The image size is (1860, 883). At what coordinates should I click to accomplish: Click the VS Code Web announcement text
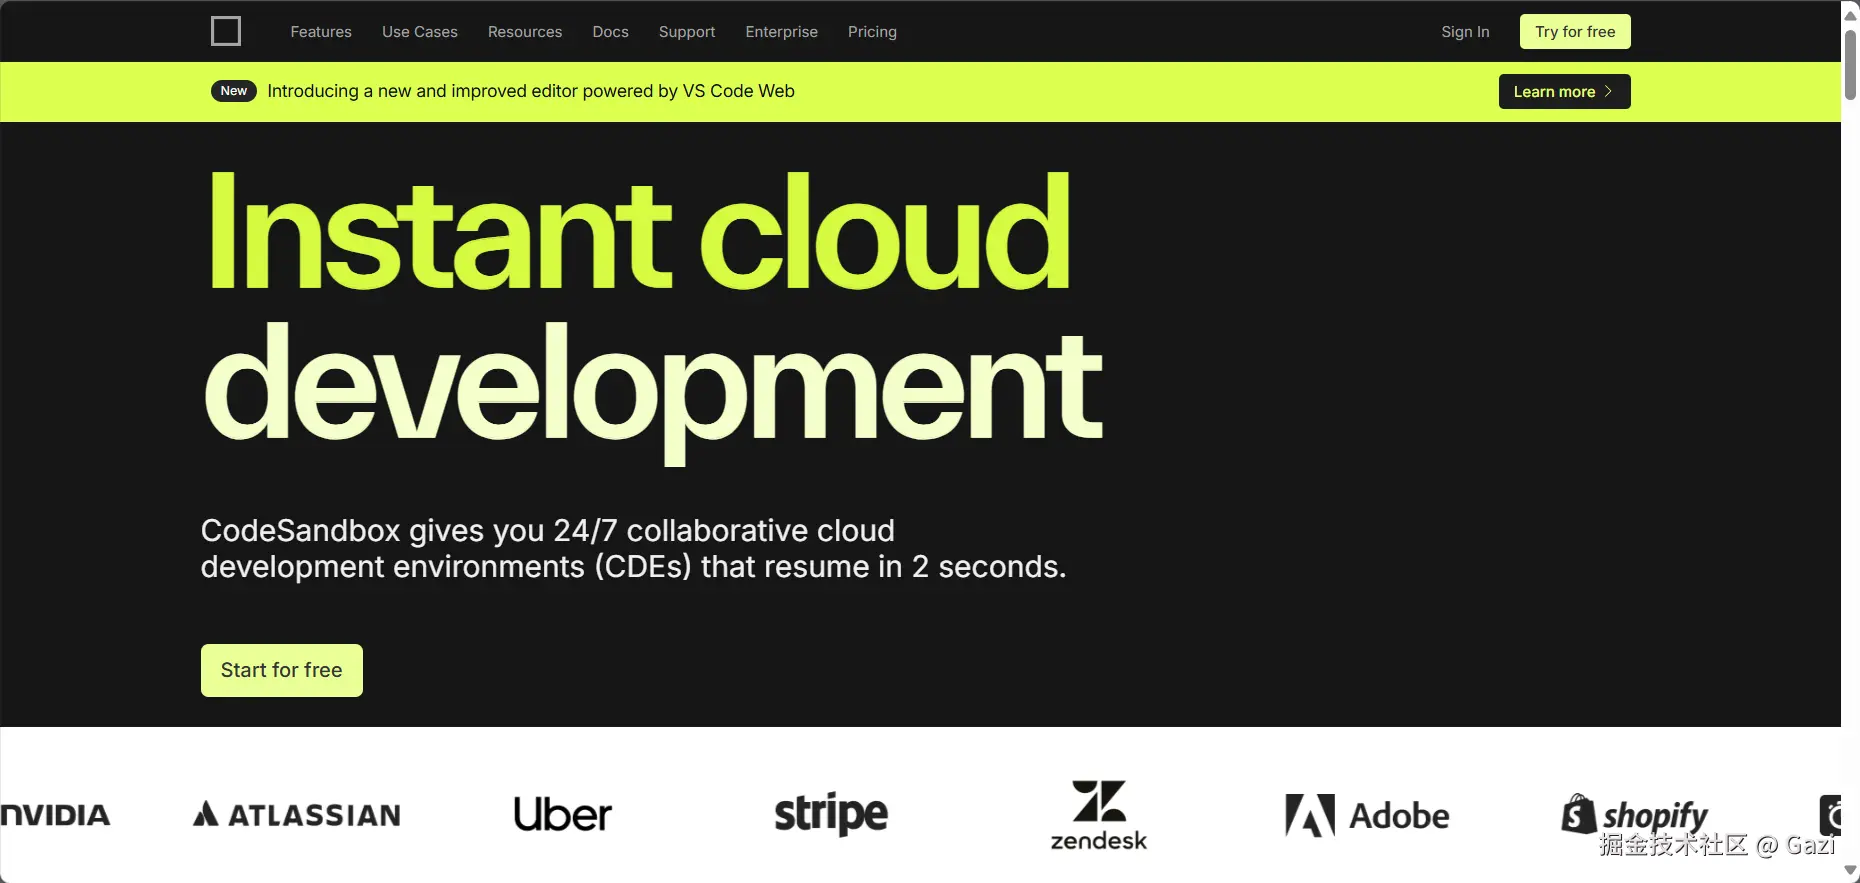point(531,91)
